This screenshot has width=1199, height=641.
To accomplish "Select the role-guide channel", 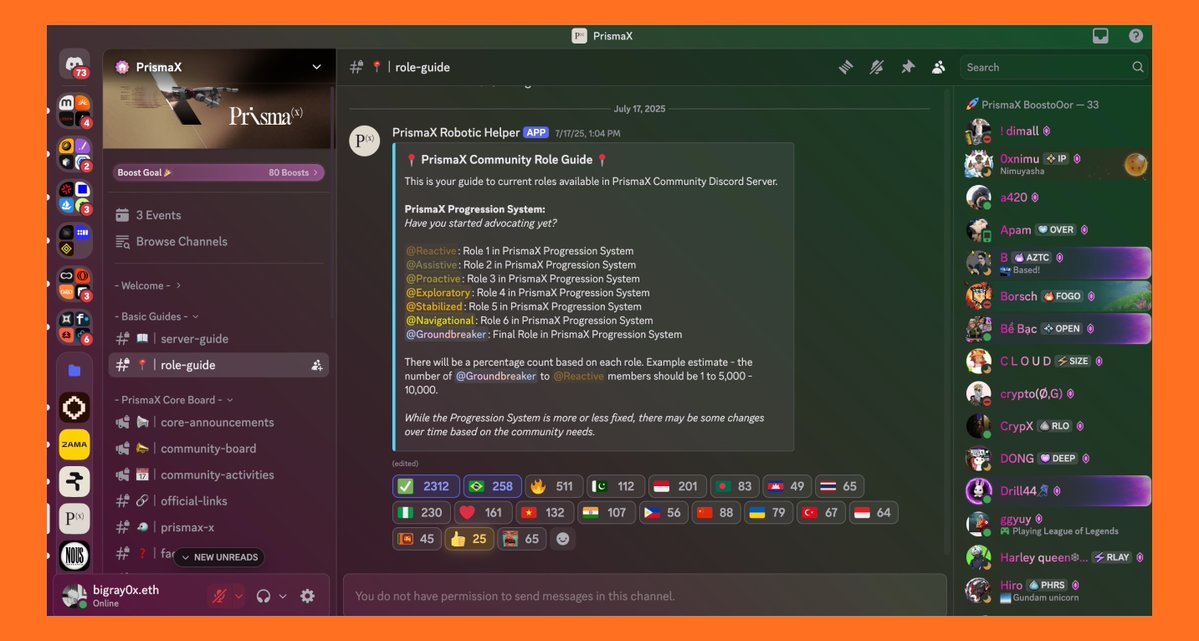I will pyautogui.click(x=219, y=365).
